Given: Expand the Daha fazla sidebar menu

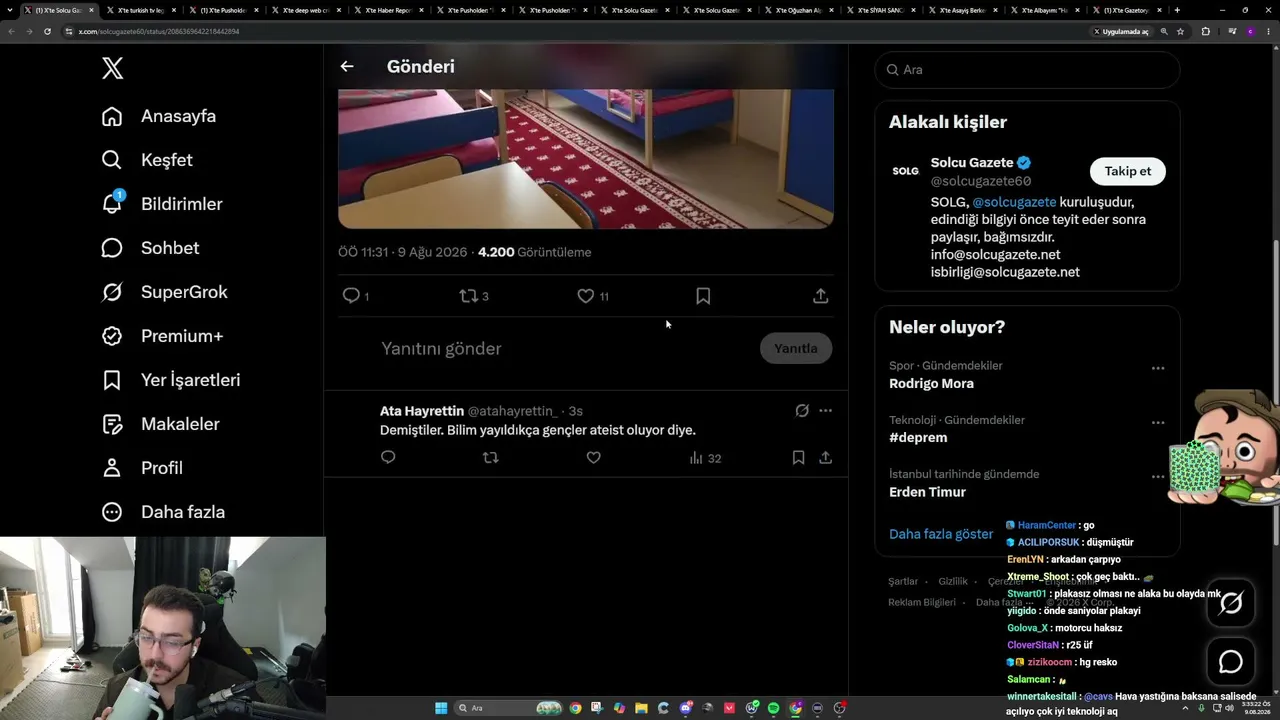Looking at the screenshot, I should click(163, 512).
